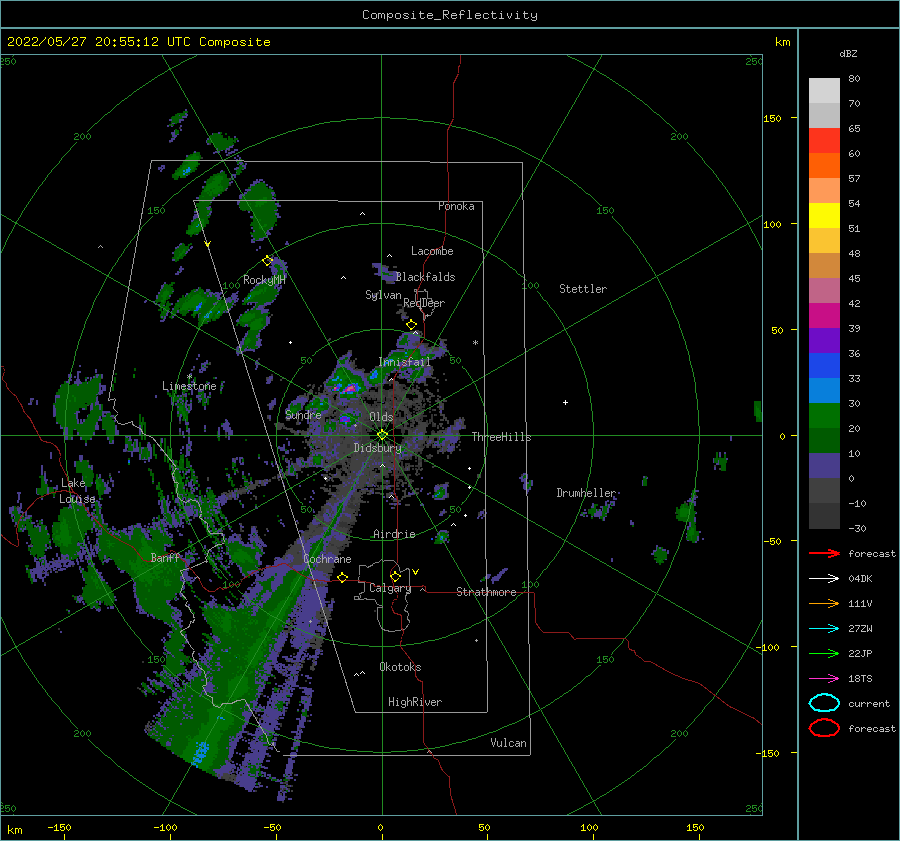Click the Calgary city label
Viewport: 900px width, 841px height.
coord(390,588)
